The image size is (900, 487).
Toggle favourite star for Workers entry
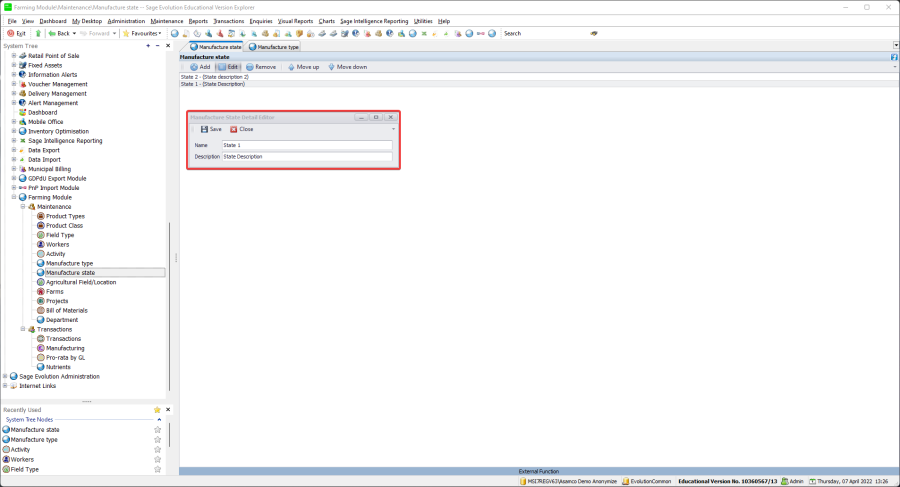pyautogui.click(x=157, y=459)
